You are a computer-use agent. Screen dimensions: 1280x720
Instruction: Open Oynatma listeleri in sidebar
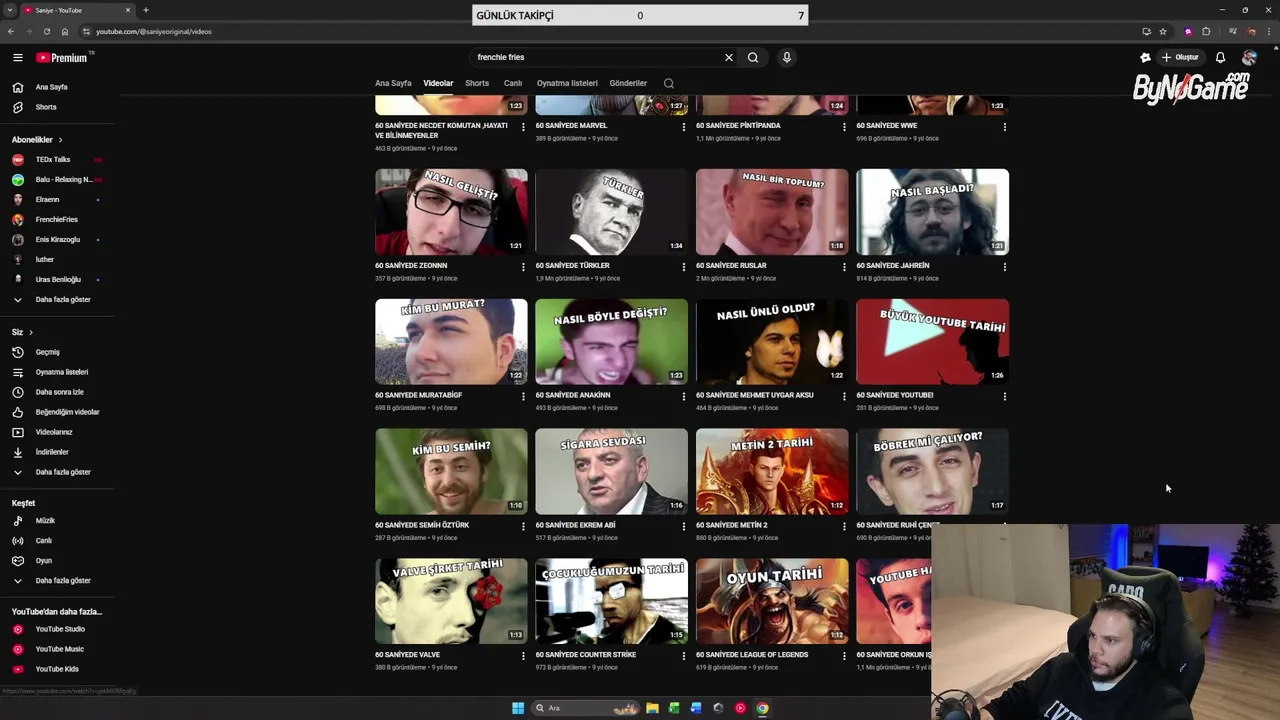tap(61, 372)
